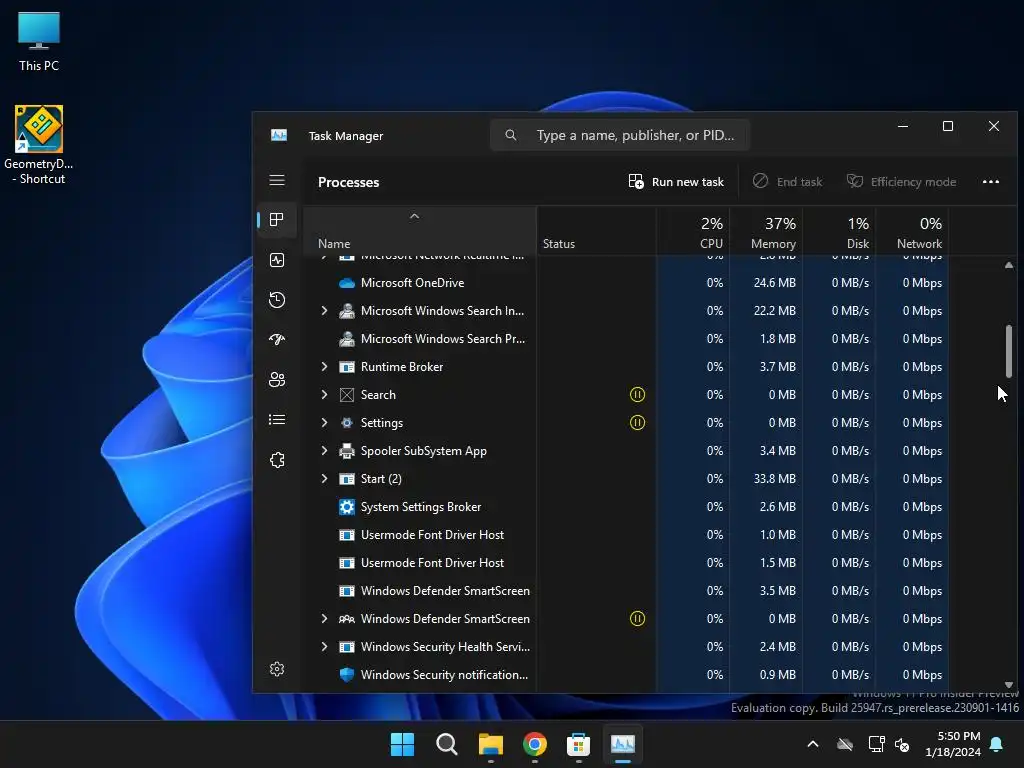
Task: Click Run new task button
Action: (676, 182)
